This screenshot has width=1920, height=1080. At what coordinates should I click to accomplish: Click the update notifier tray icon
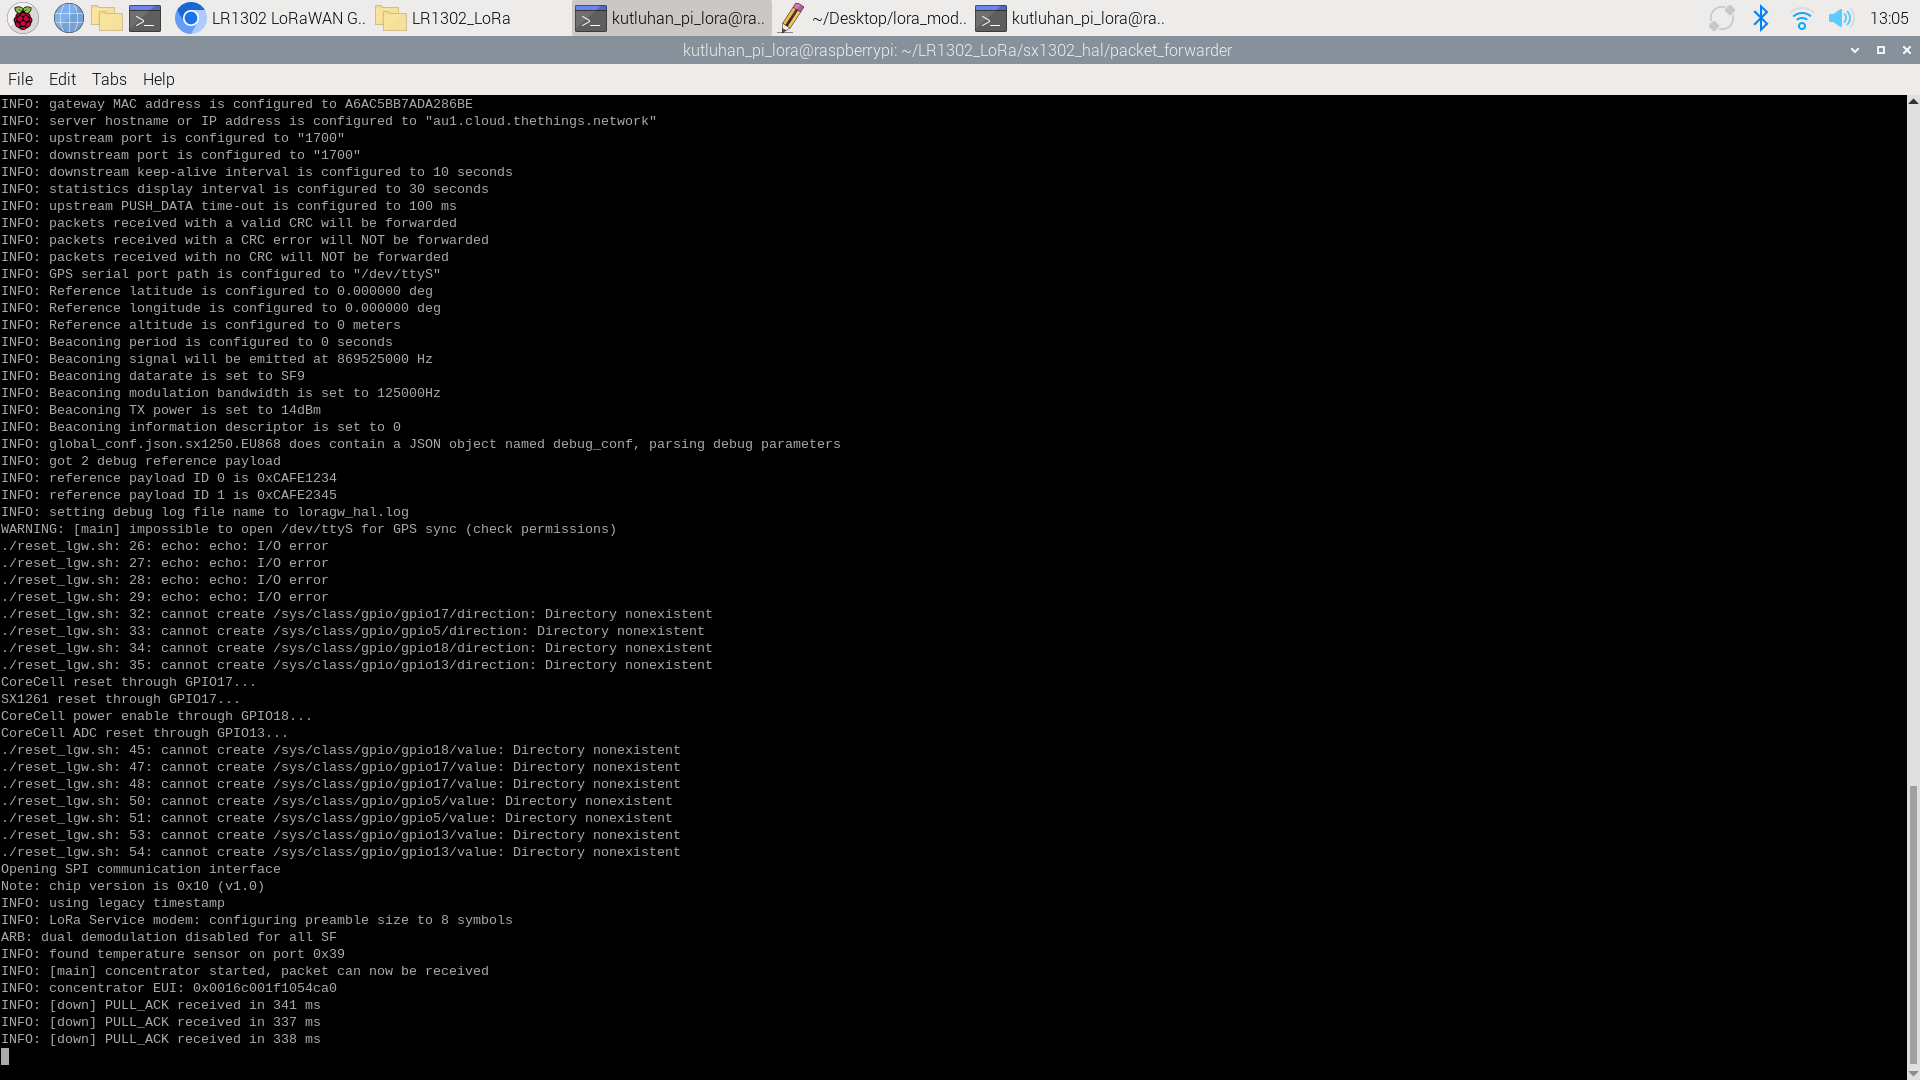point(1721,18)
